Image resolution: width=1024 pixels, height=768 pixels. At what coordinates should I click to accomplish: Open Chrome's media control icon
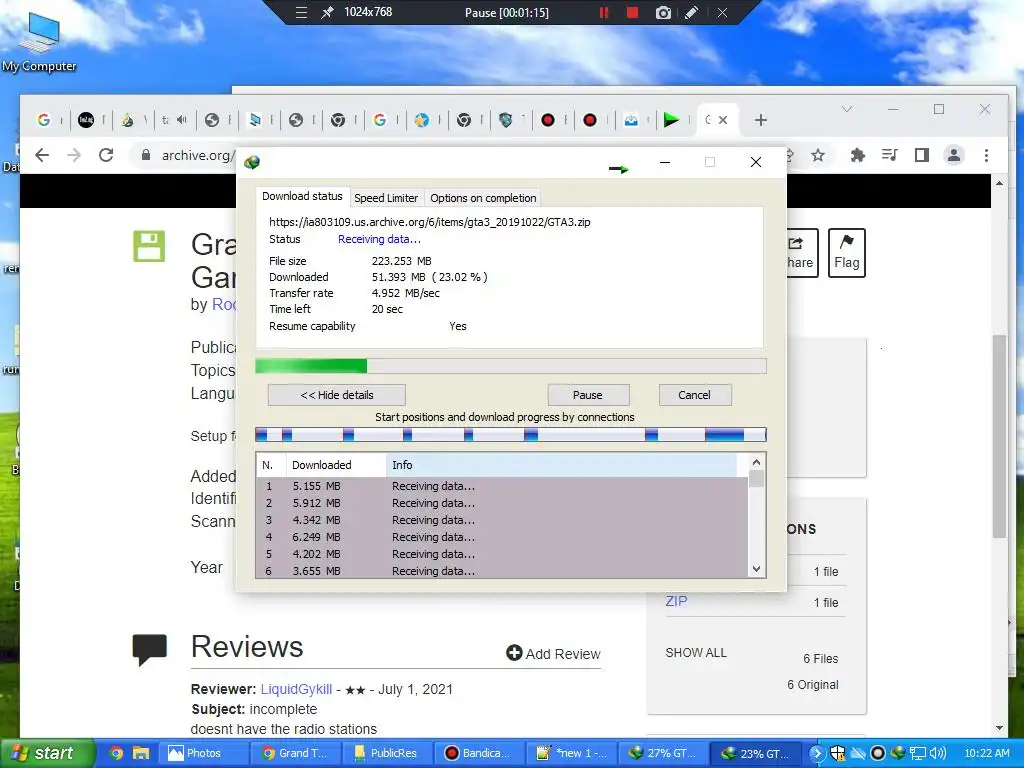tap(889, 155)
